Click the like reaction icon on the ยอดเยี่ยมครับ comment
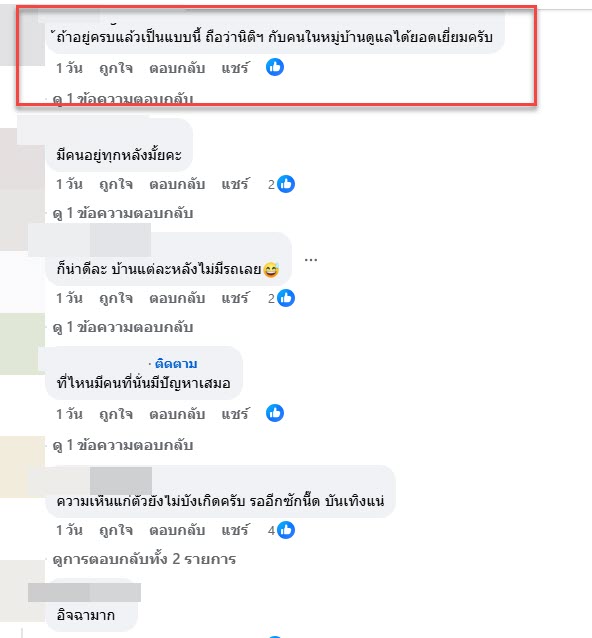This screenshot has width=592, height=638. pyautogui.click(x=275, y=67)
